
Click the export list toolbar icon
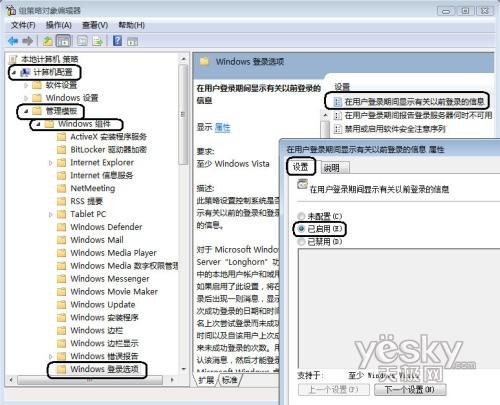[x=98, y=41]
